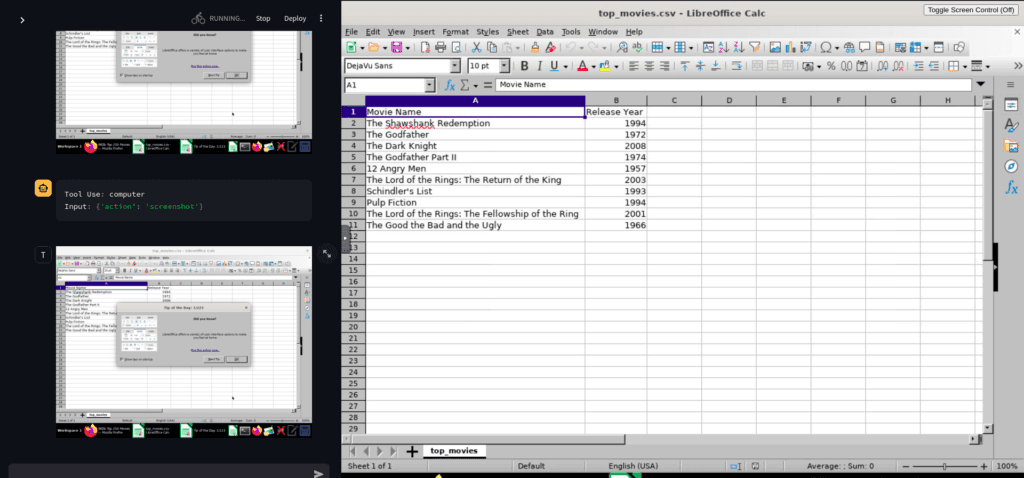Click the Sort dialog icon
Screen dimensions: 1024x478
click(708, 47)
